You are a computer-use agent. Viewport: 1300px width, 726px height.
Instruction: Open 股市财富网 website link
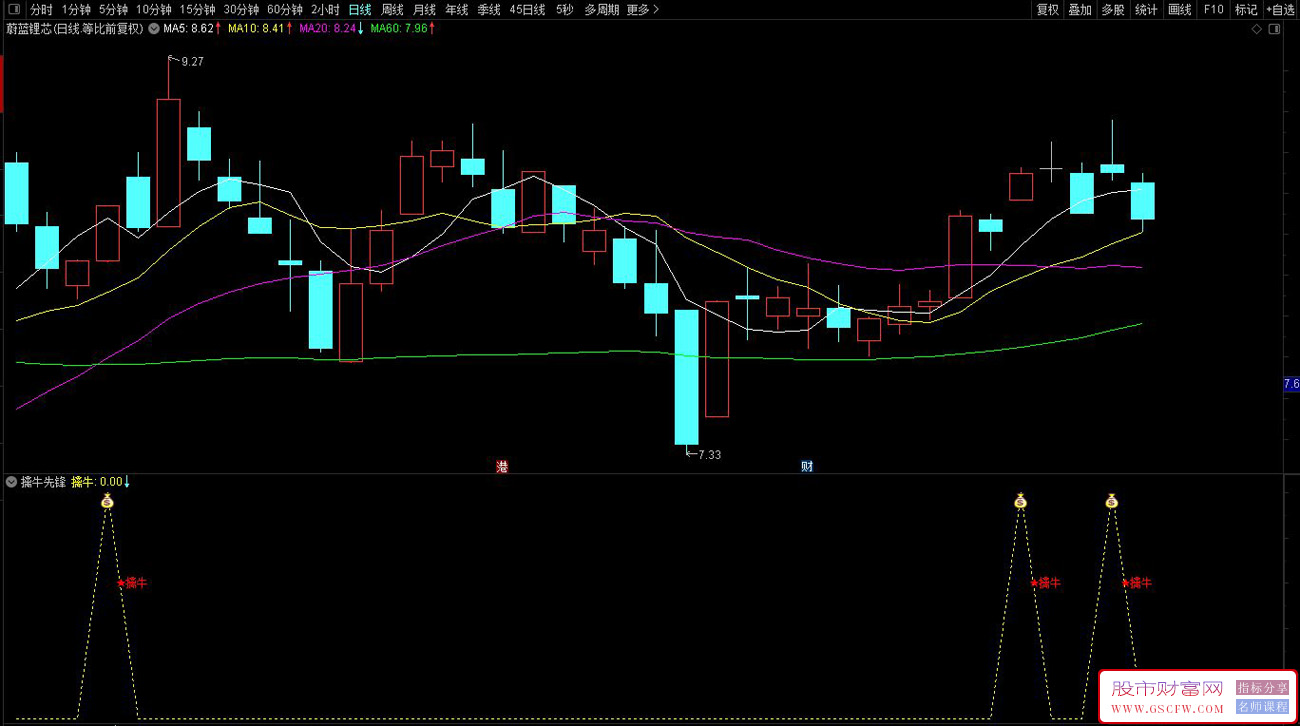click(x=1167, y=689)
